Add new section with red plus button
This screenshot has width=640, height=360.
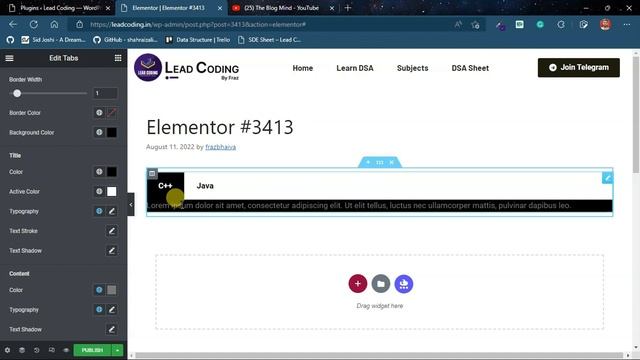(x=358, y=284)
